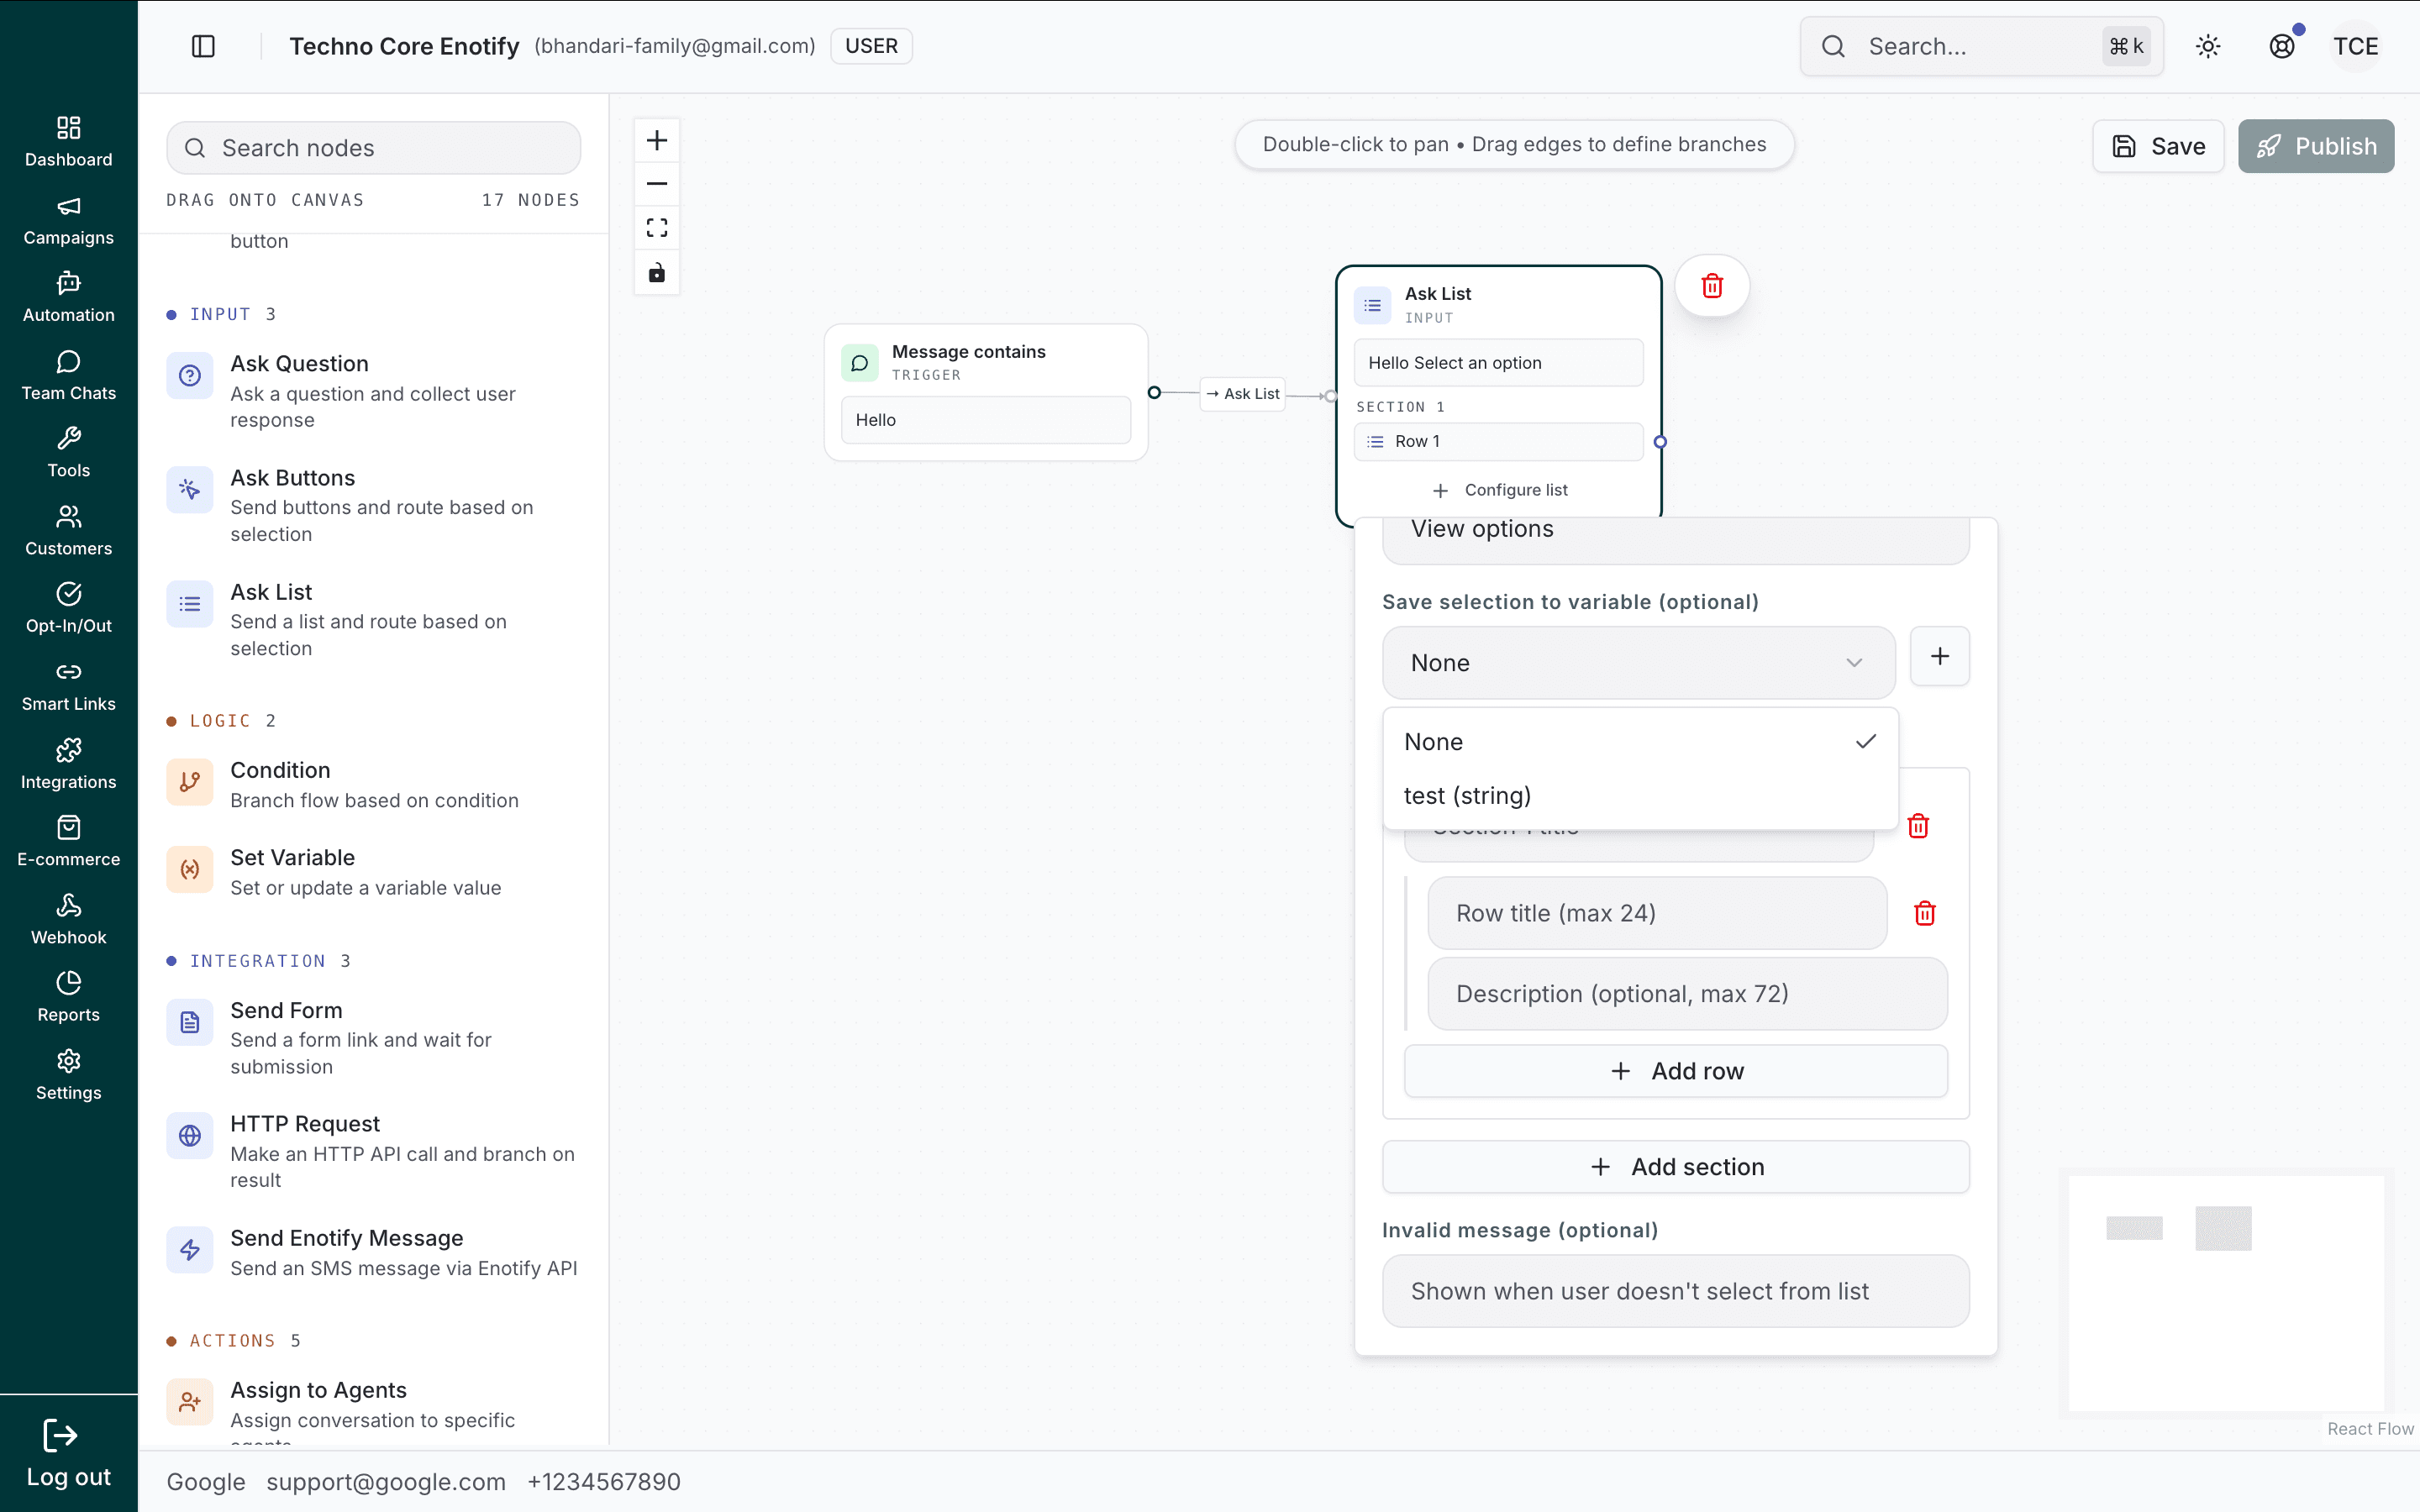The width and height of the screenshot is (2420, 1512).
Task: Open the Customers page
Action: pyautogui.click(x=68, y=531)
